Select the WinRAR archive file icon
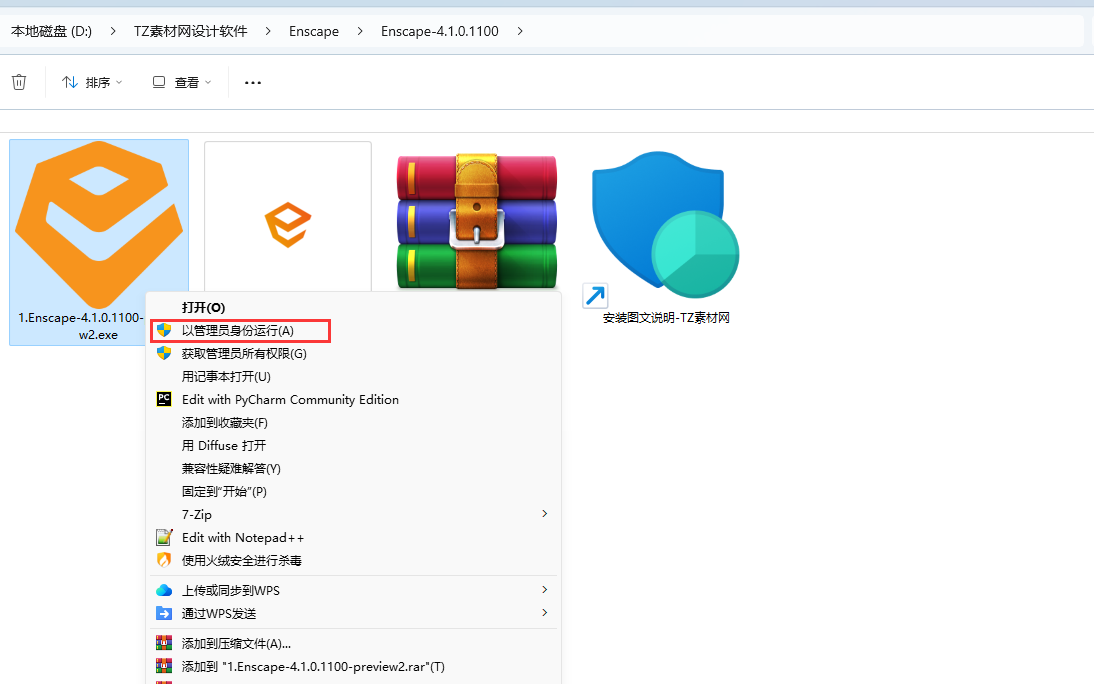Image resolution: width=1094 pixels, height=684 pixels. 477,222
